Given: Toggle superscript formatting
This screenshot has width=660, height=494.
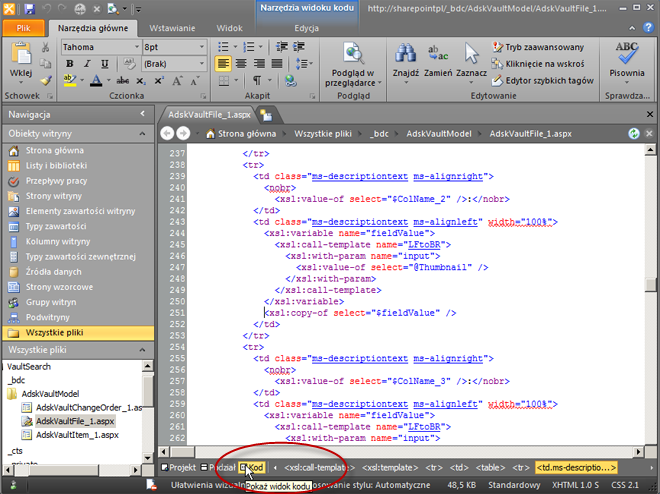Looking at the screenshot, I should pos(159,80).
